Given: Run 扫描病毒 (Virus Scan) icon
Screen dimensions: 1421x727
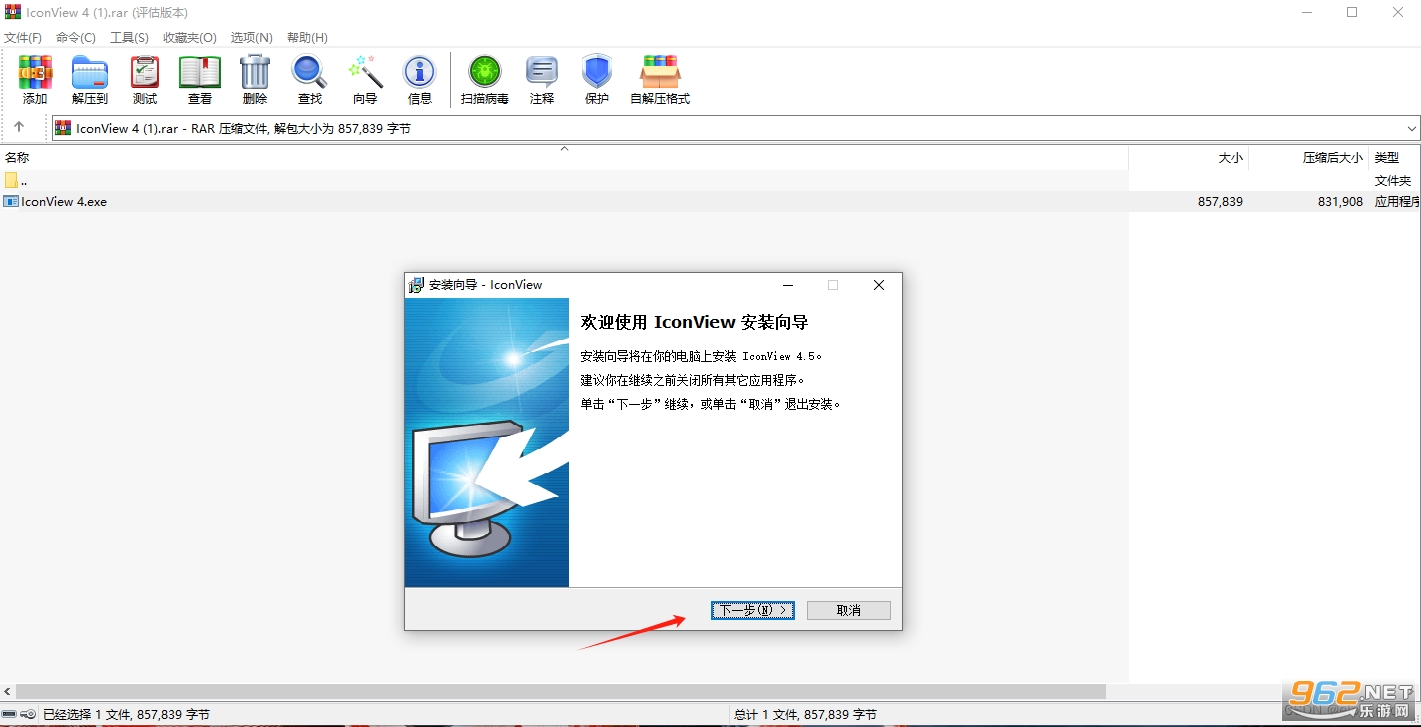Looking at the screenshot, I should 485,80.
